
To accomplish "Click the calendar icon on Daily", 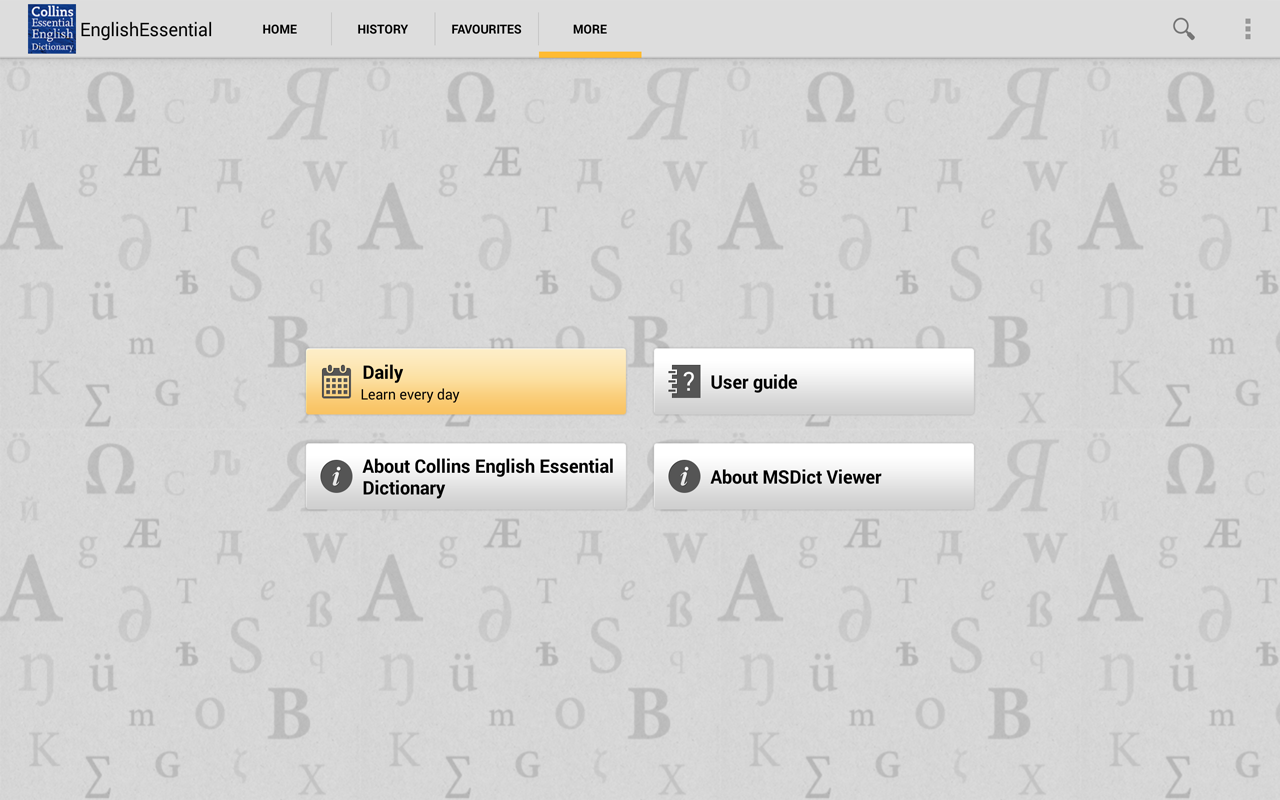I will [x=336, y=381].
